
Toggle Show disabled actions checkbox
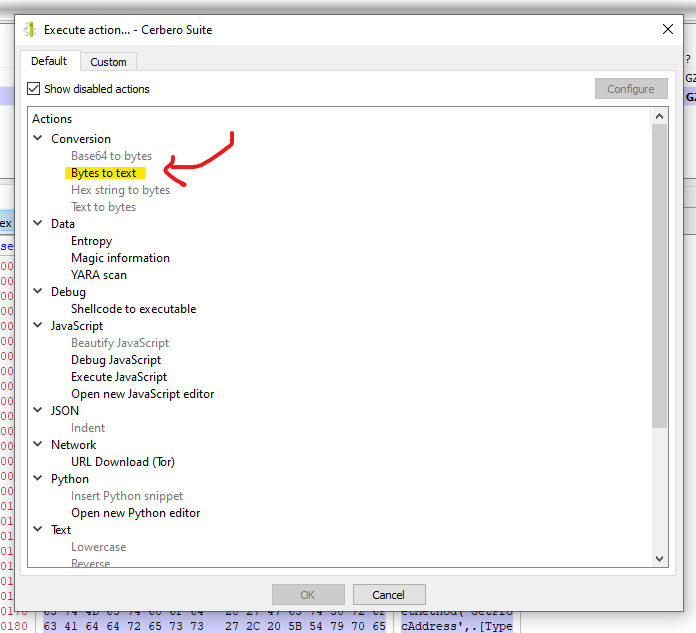pos(34,89)
